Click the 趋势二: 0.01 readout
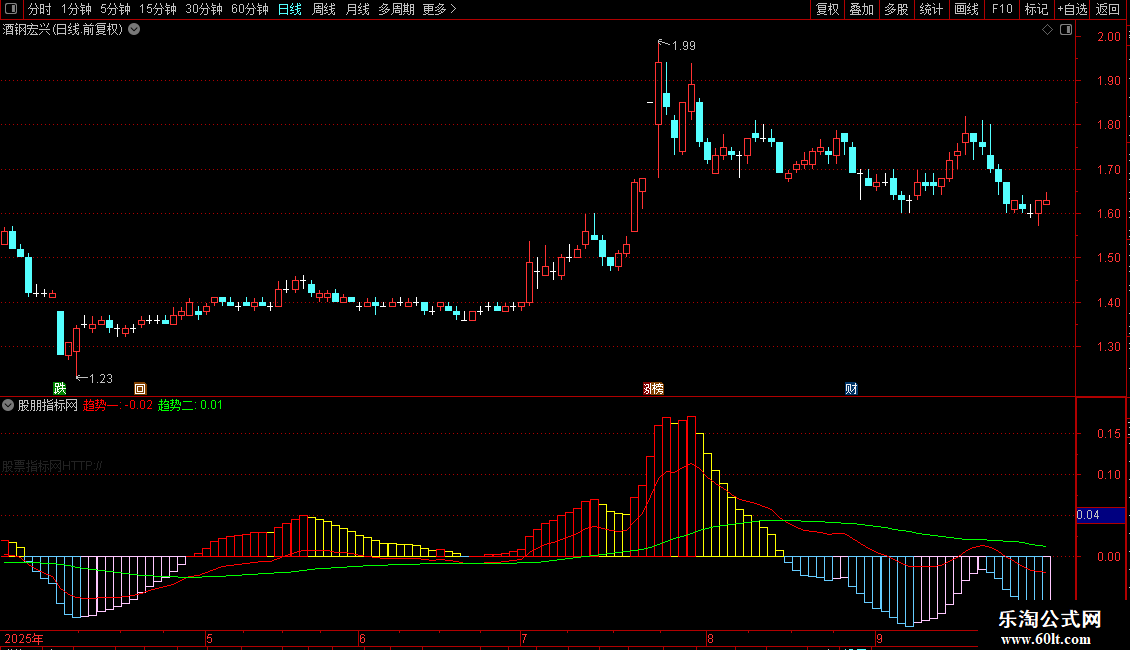This screenshot has width=1130, height=650. [190, 405]
